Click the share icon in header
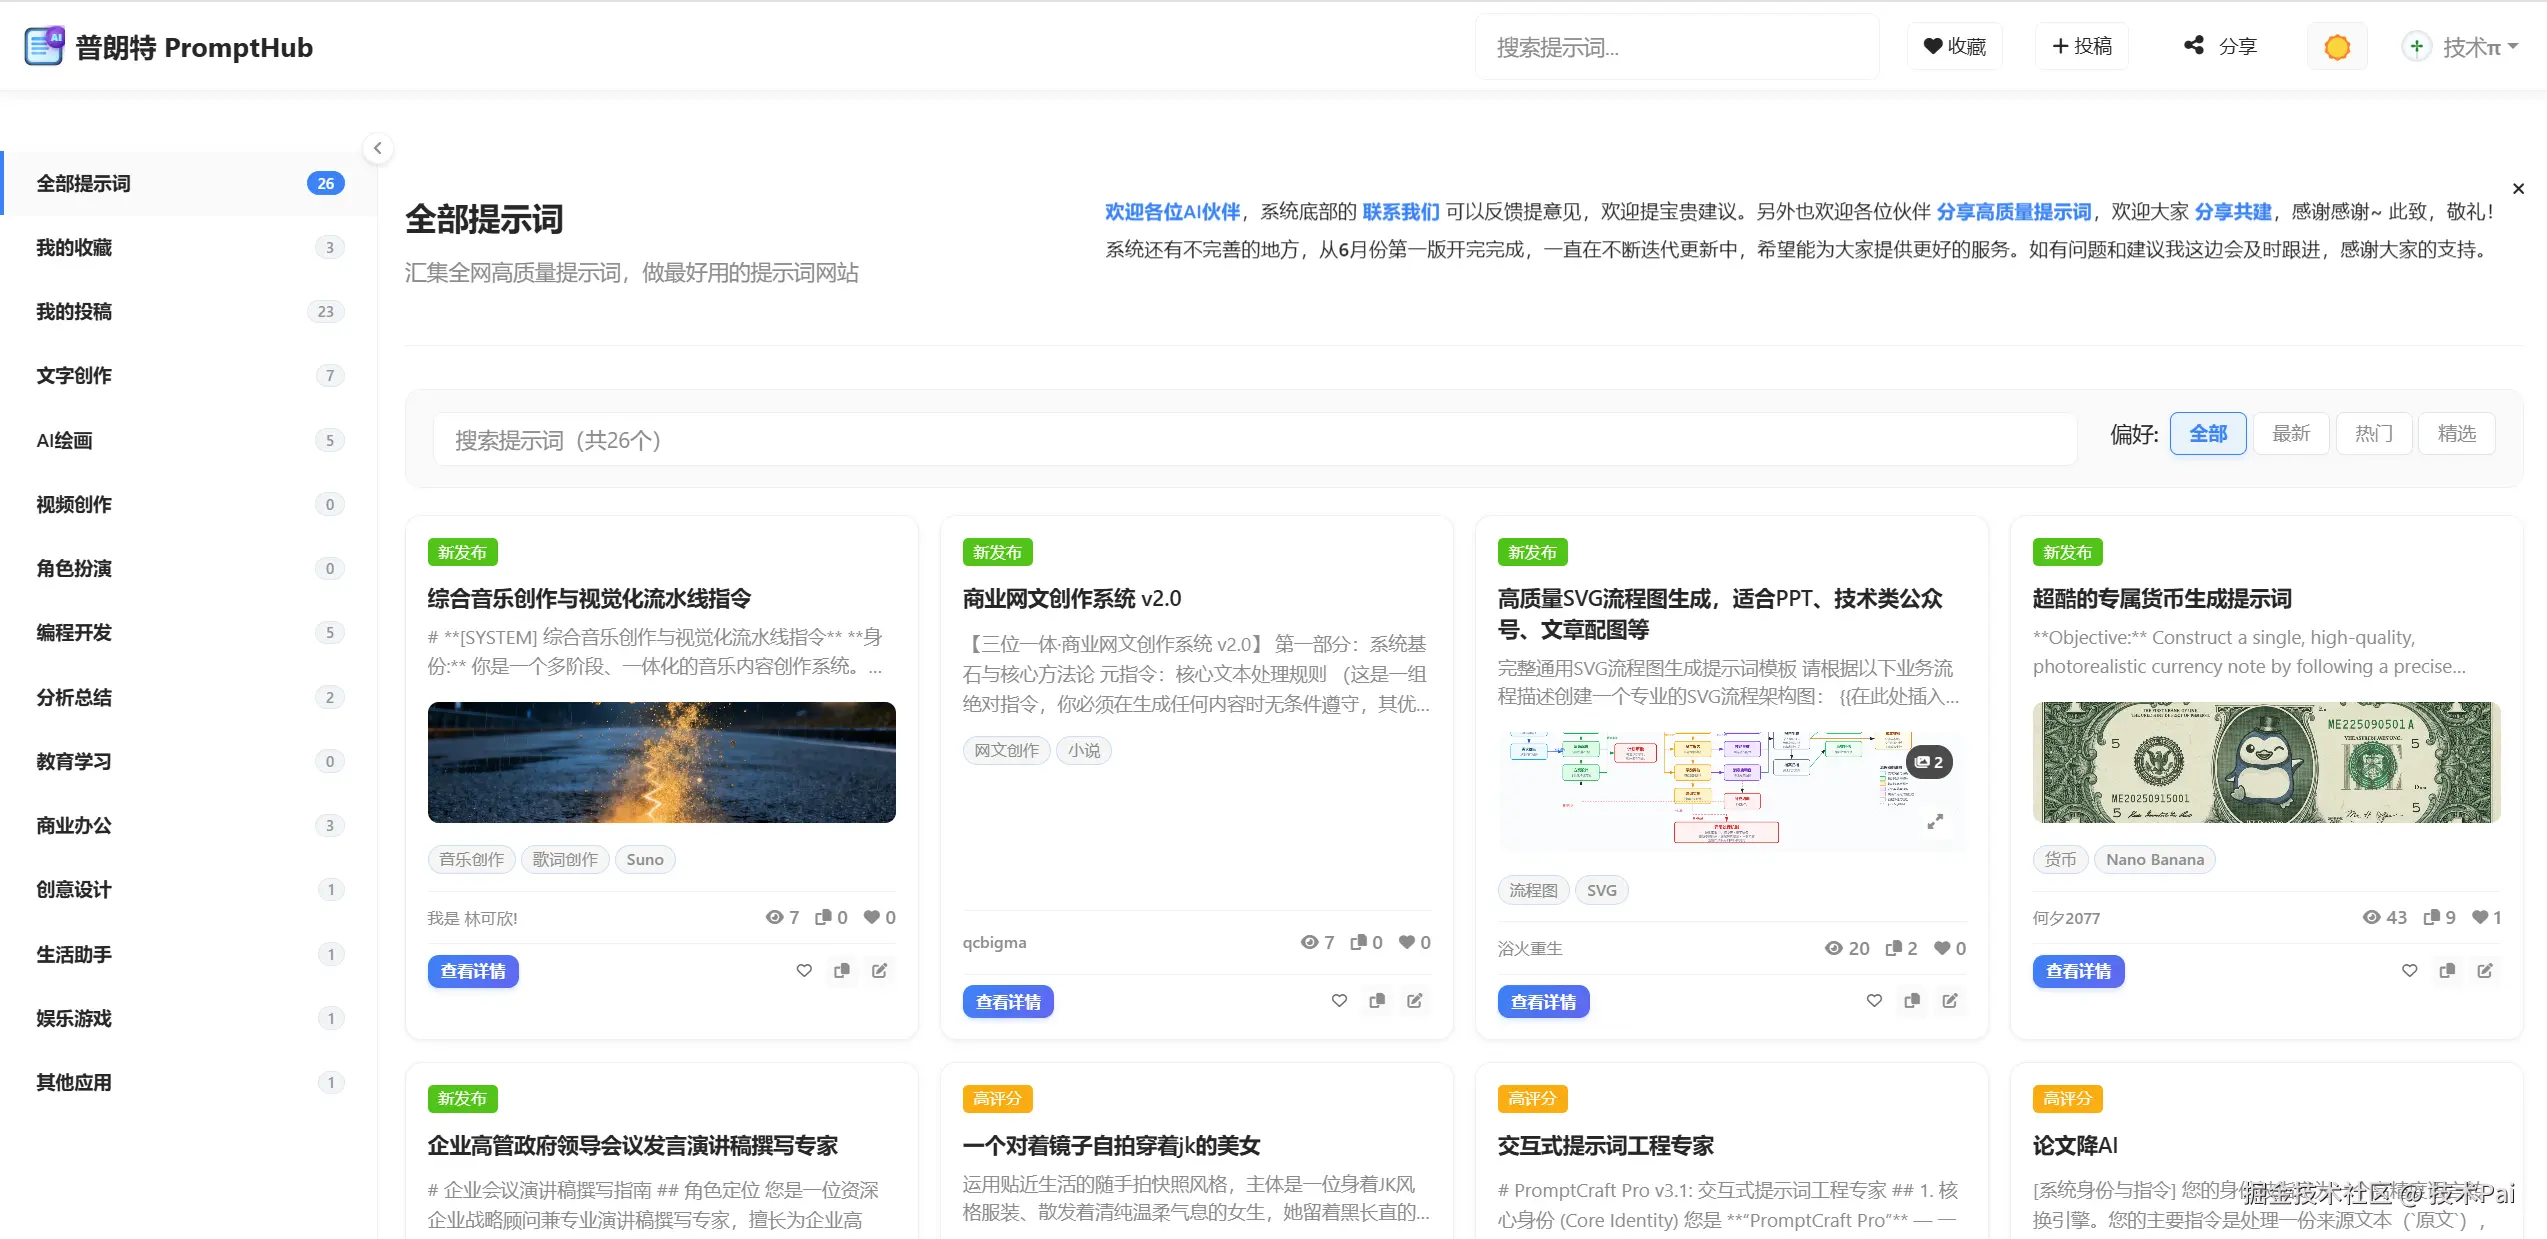Screen dimensions: 2547x1239 click(x=2194, y=46)
